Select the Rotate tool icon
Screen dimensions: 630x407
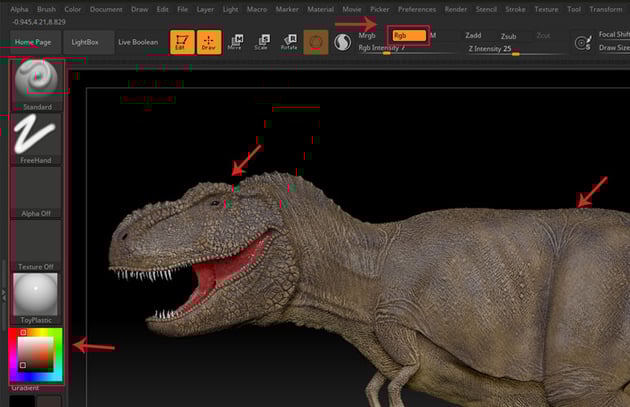(x=289, y=42)
